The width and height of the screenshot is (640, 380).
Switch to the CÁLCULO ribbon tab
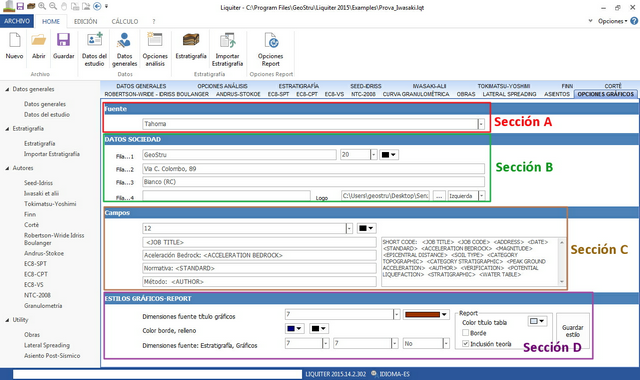(x=124, y=21)
